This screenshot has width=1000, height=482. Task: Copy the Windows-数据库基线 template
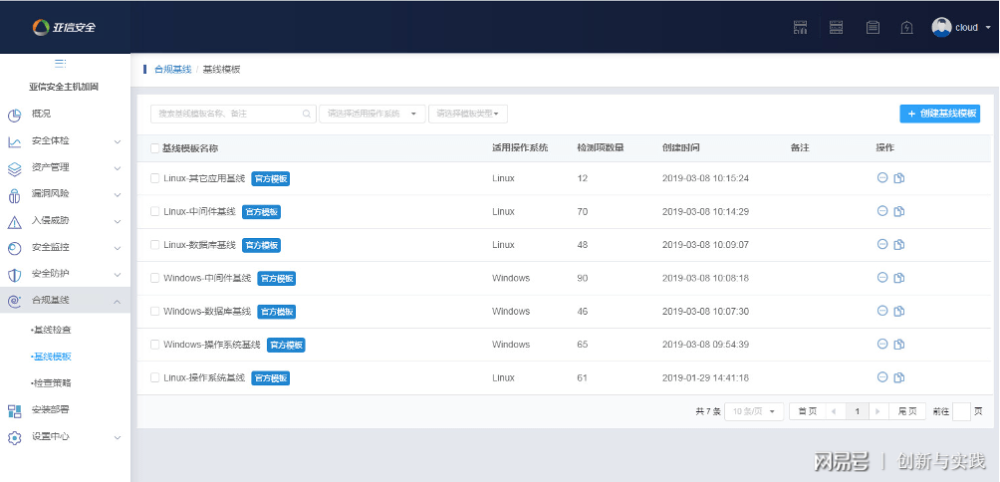[899, 311]
